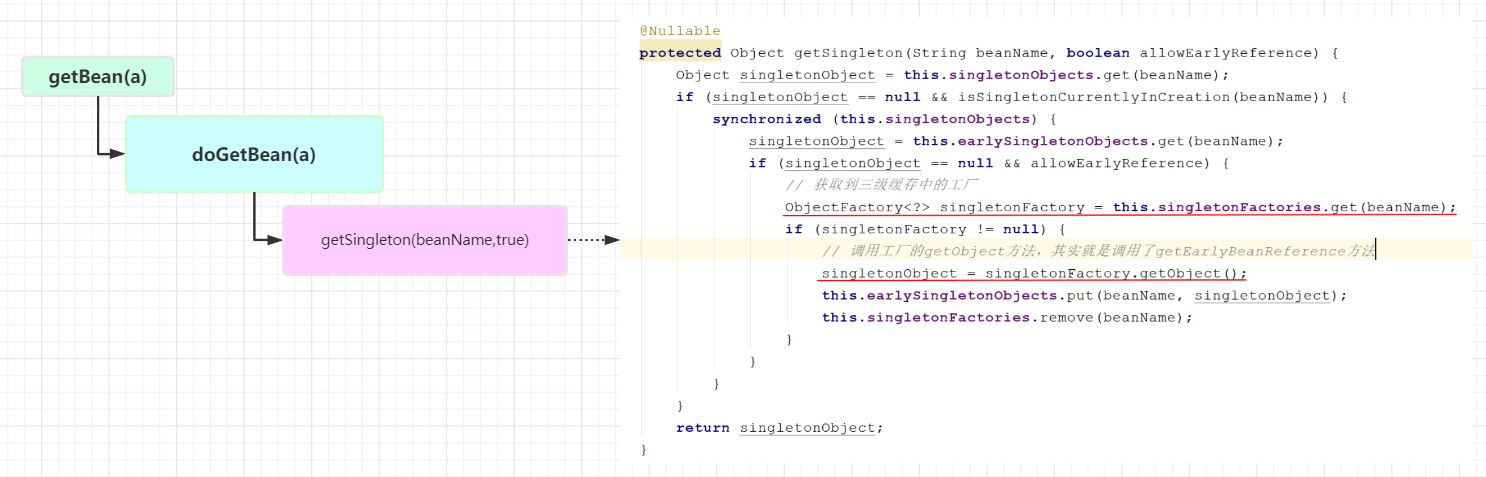Click the return singletonObject statement
Viewport: 1486px width, 477px height.
point(780,427)
